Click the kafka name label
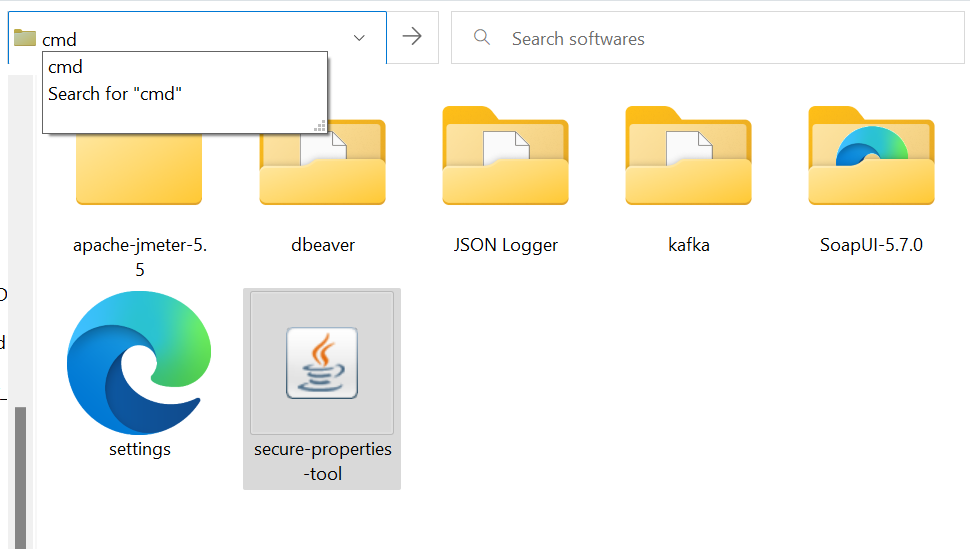This screenshot has height=549, width=970. coord(689,245)
